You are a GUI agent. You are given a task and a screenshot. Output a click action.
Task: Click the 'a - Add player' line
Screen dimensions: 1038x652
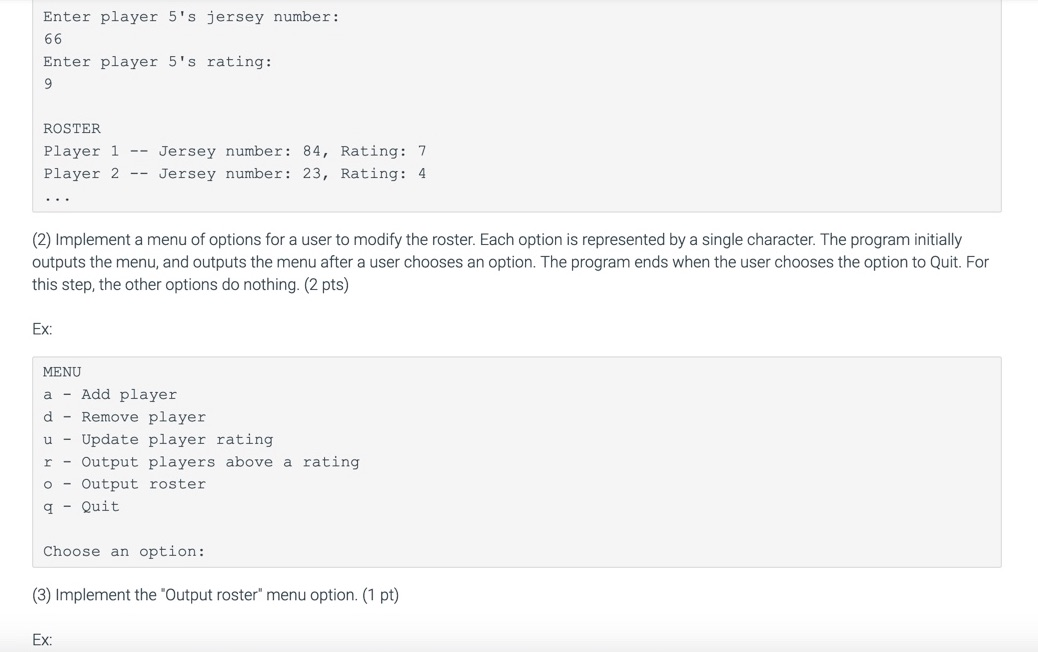pos(110,395)
